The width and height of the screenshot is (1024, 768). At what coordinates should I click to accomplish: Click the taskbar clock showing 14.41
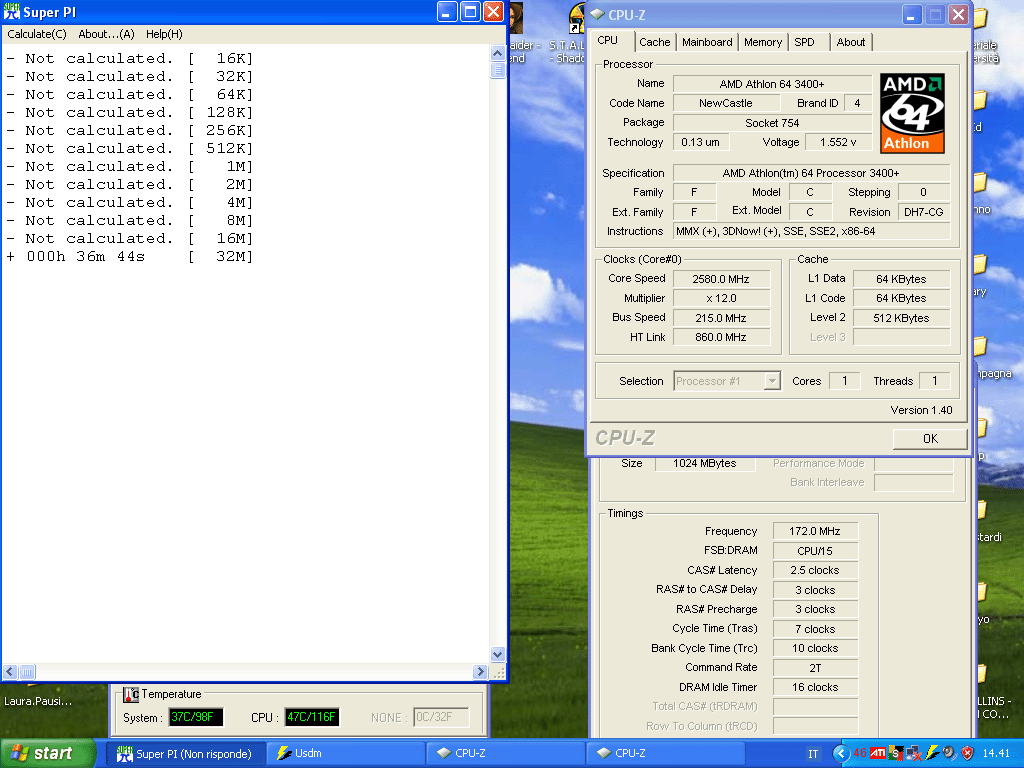(996, 754)
